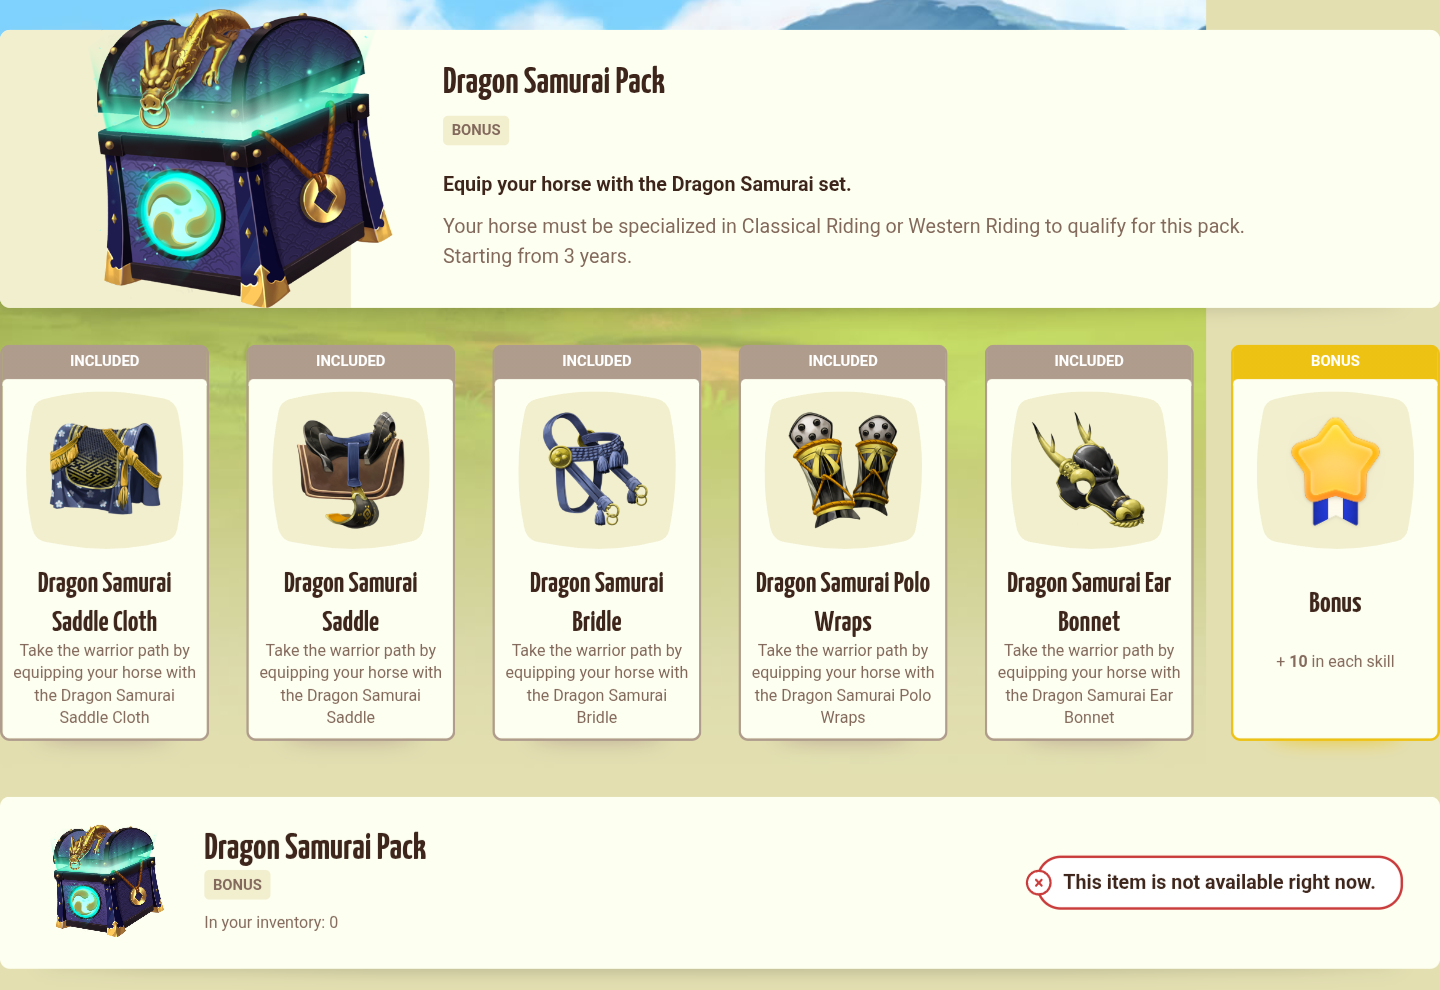
Task: Click the '+ 10 in each skill' text
Action: (1335, 661)
